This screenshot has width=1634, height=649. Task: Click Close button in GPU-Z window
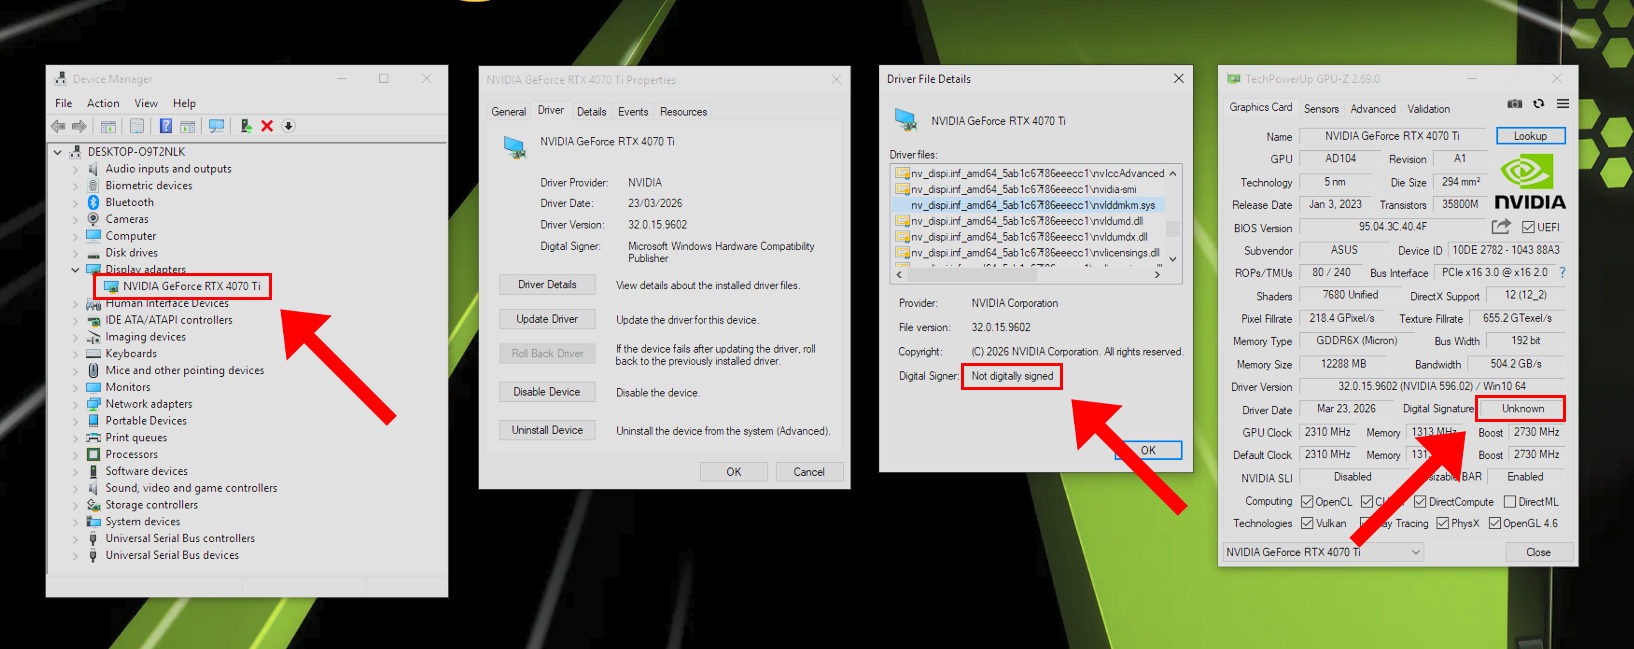1538,552
